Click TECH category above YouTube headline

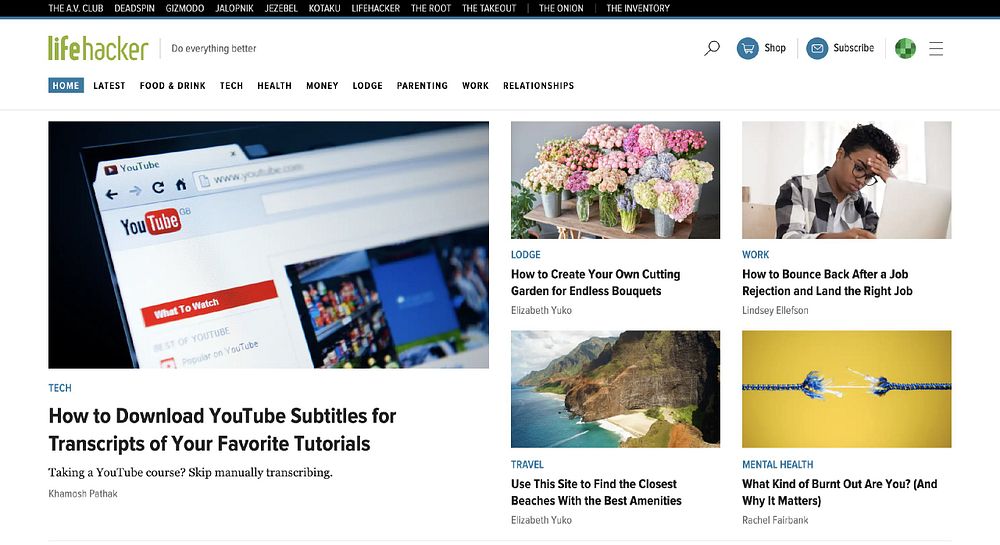pos(60,388)
